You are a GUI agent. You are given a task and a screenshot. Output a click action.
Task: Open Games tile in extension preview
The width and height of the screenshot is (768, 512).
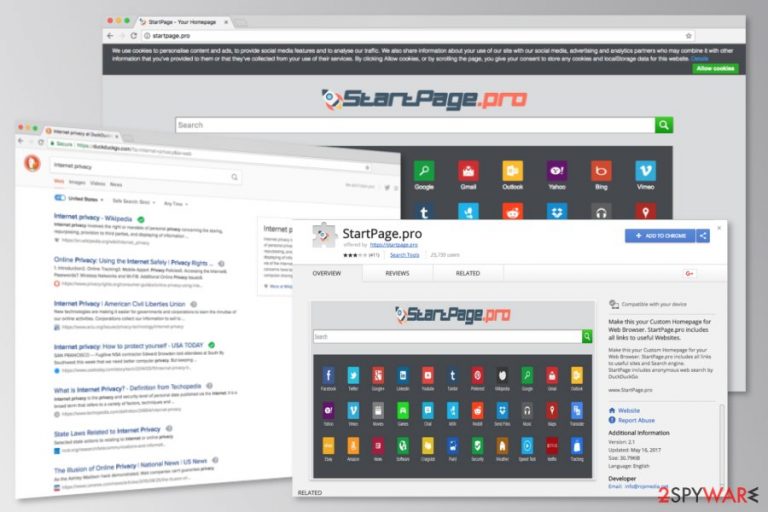(403, 410)
